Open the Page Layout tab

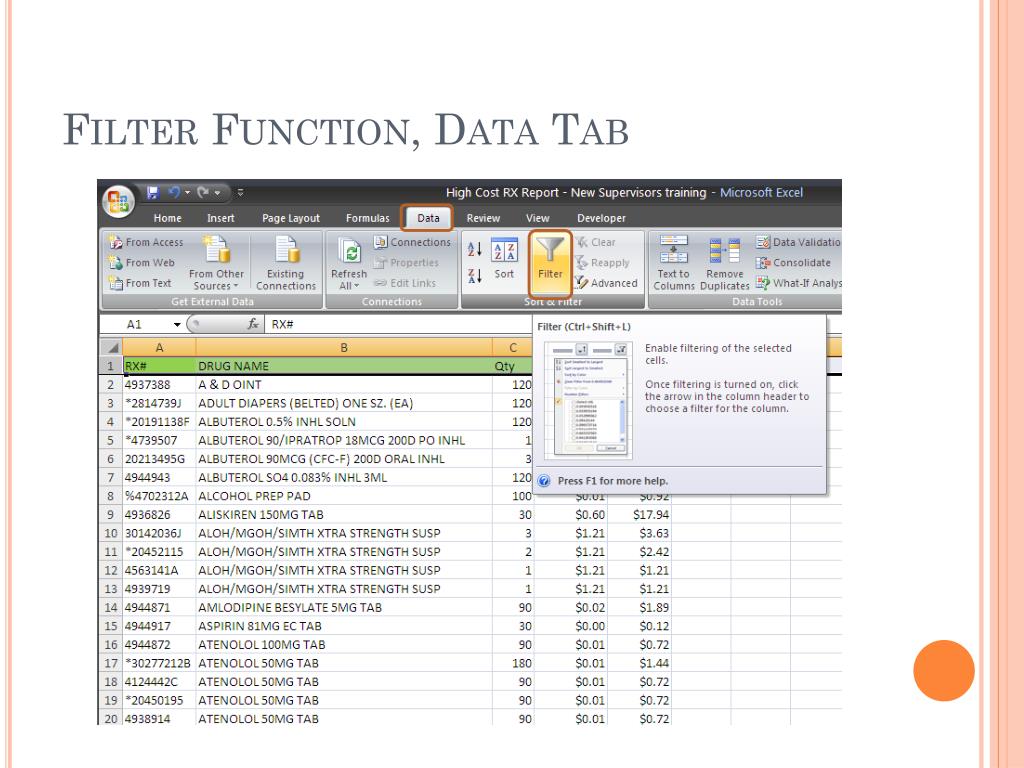click(x=291, y=218)
